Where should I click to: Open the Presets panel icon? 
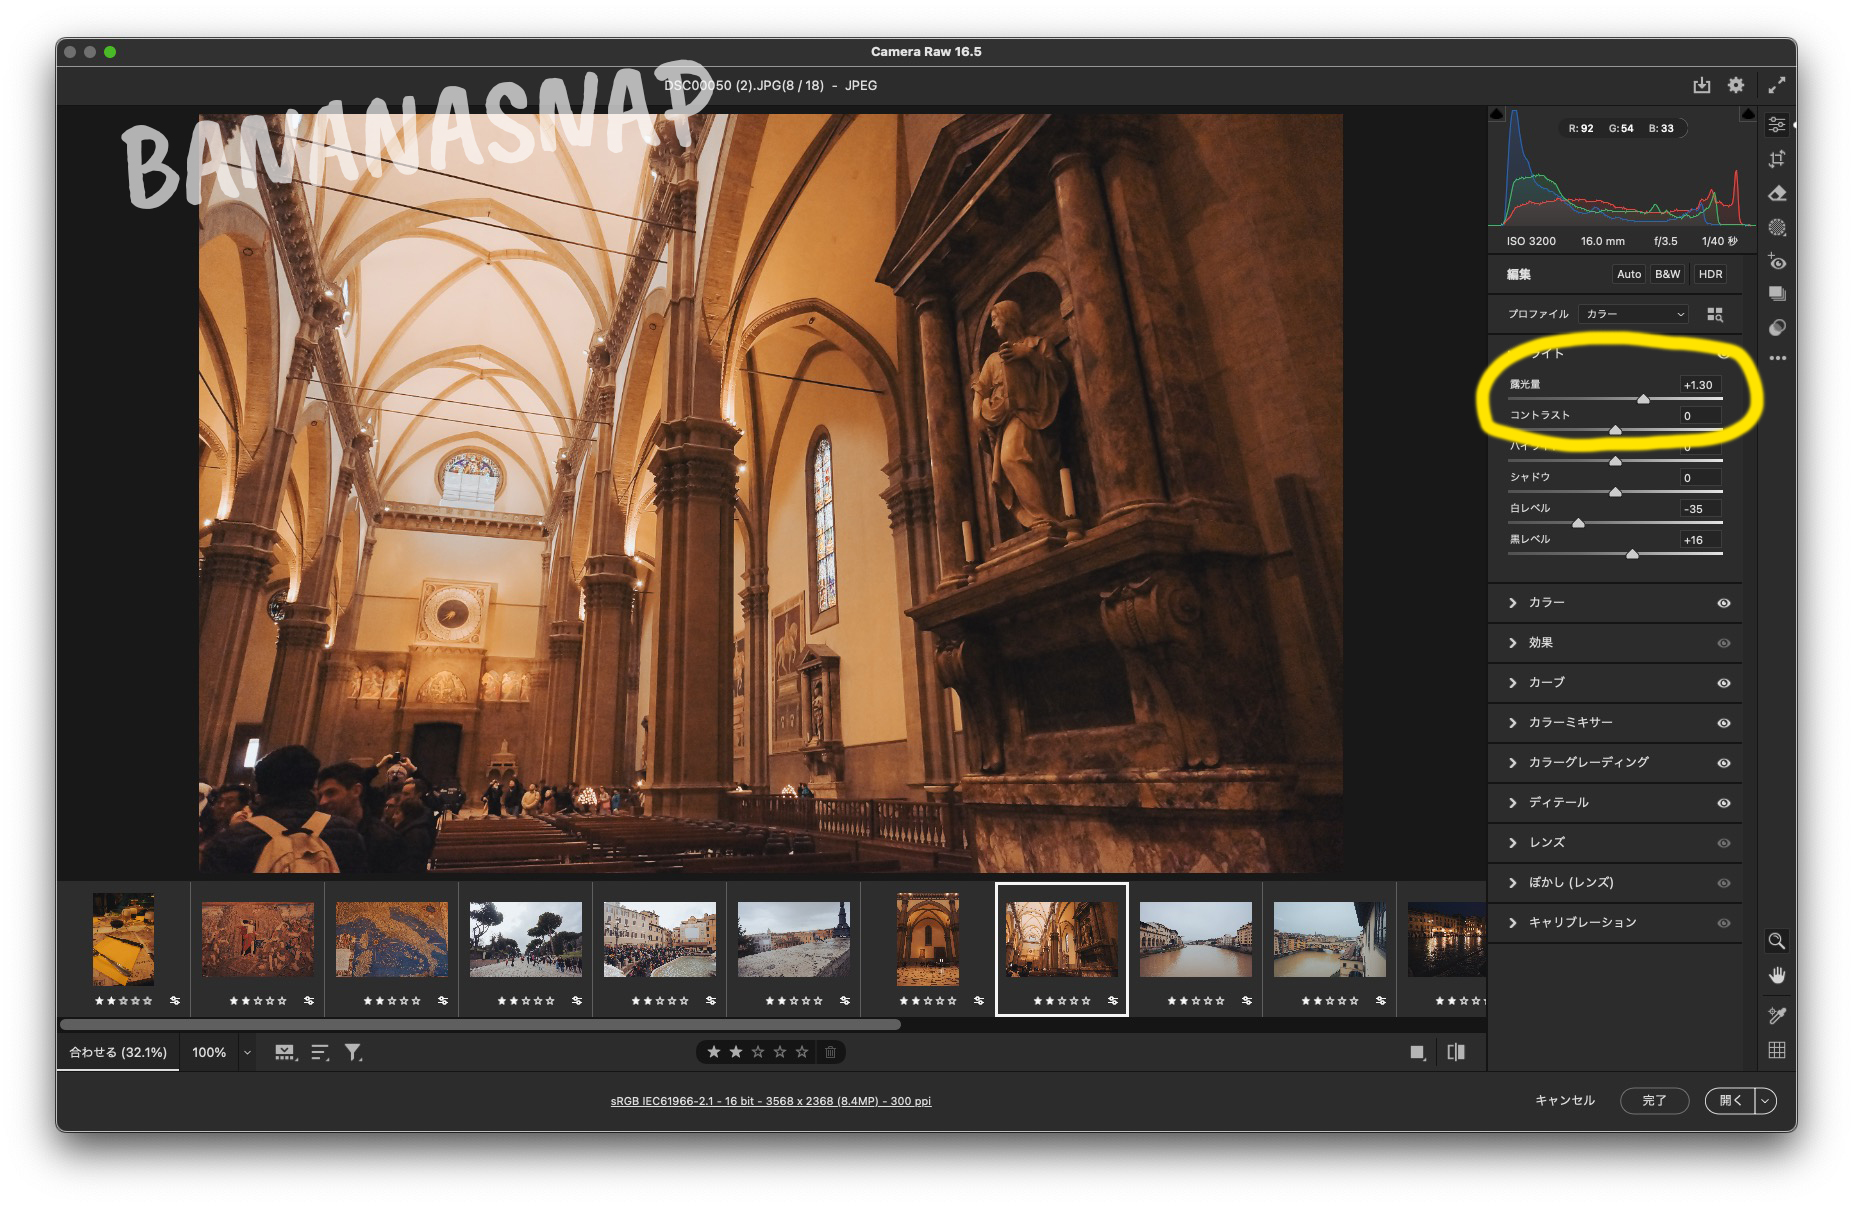tap(1777, 327)
